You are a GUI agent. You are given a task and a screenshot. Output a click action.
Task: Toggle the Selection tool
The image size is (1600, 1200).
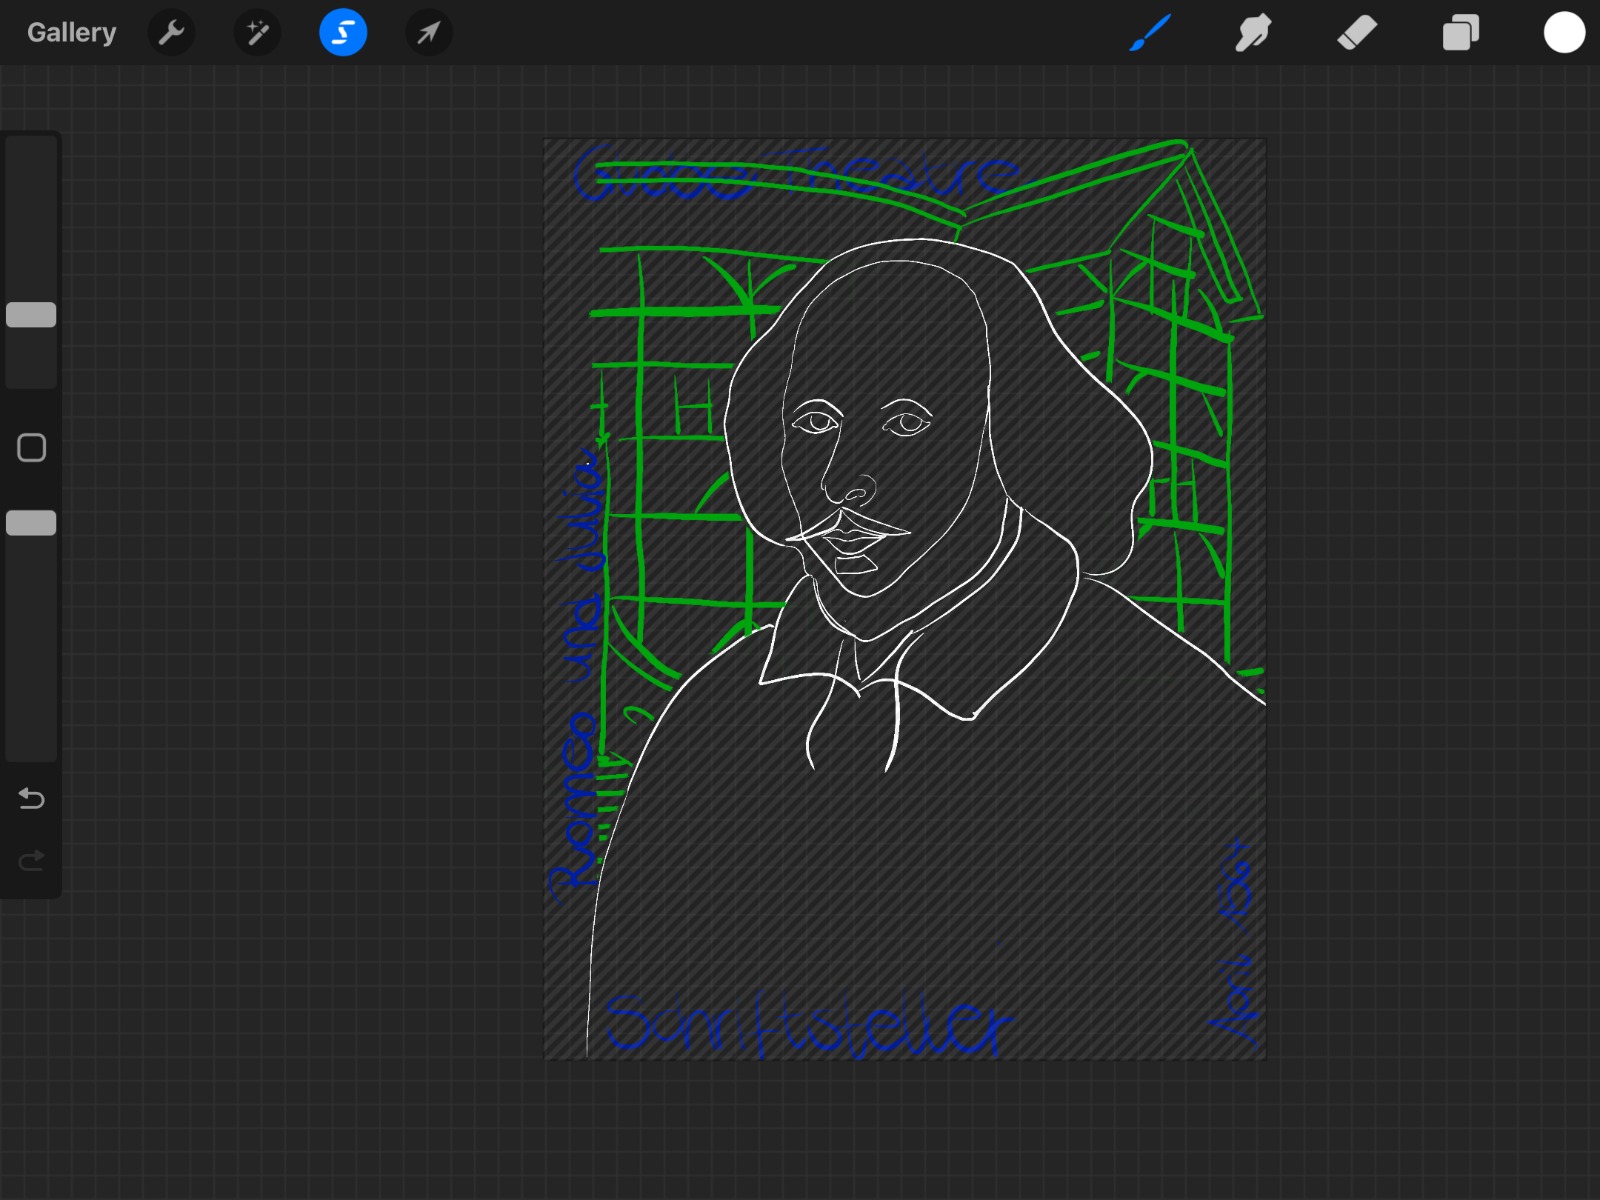343,33
